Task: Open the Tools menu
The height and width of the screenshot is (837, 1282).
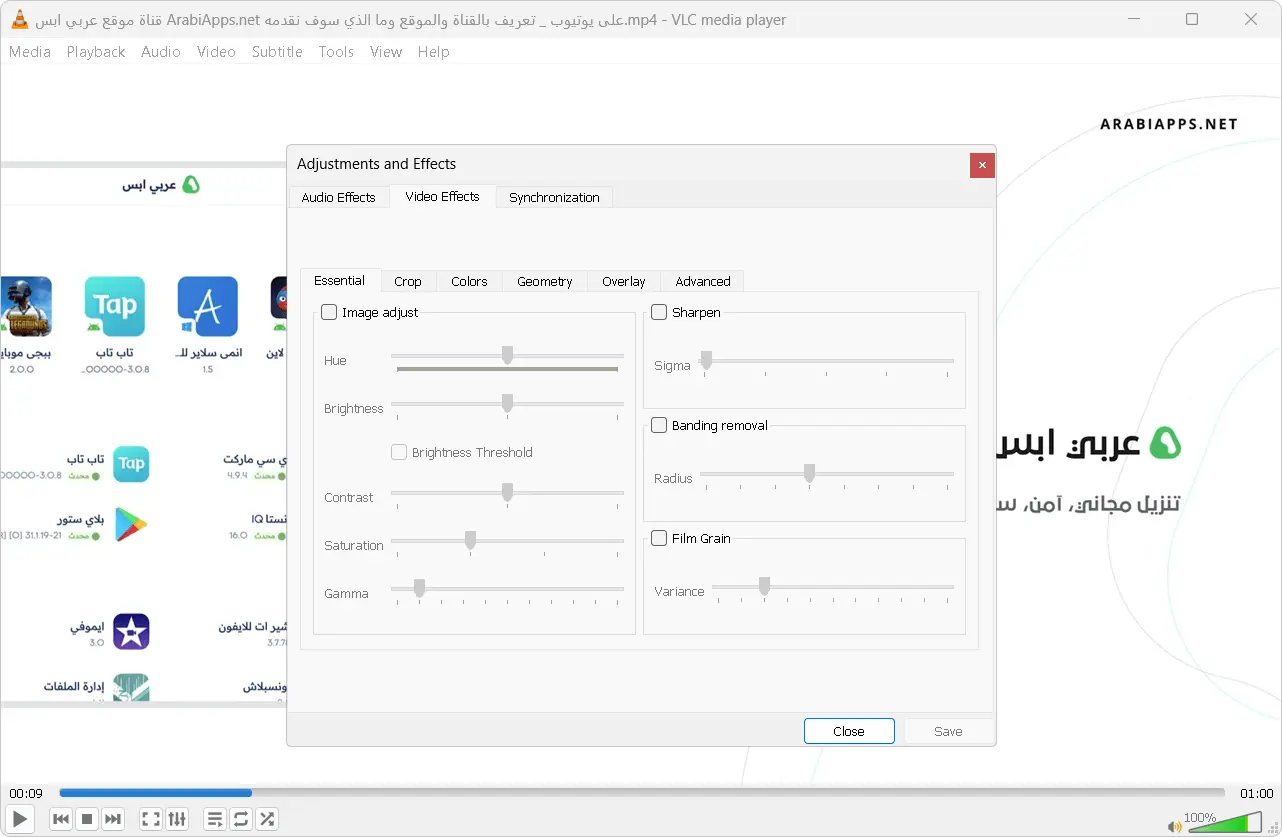Action: (x=336, y=52)
